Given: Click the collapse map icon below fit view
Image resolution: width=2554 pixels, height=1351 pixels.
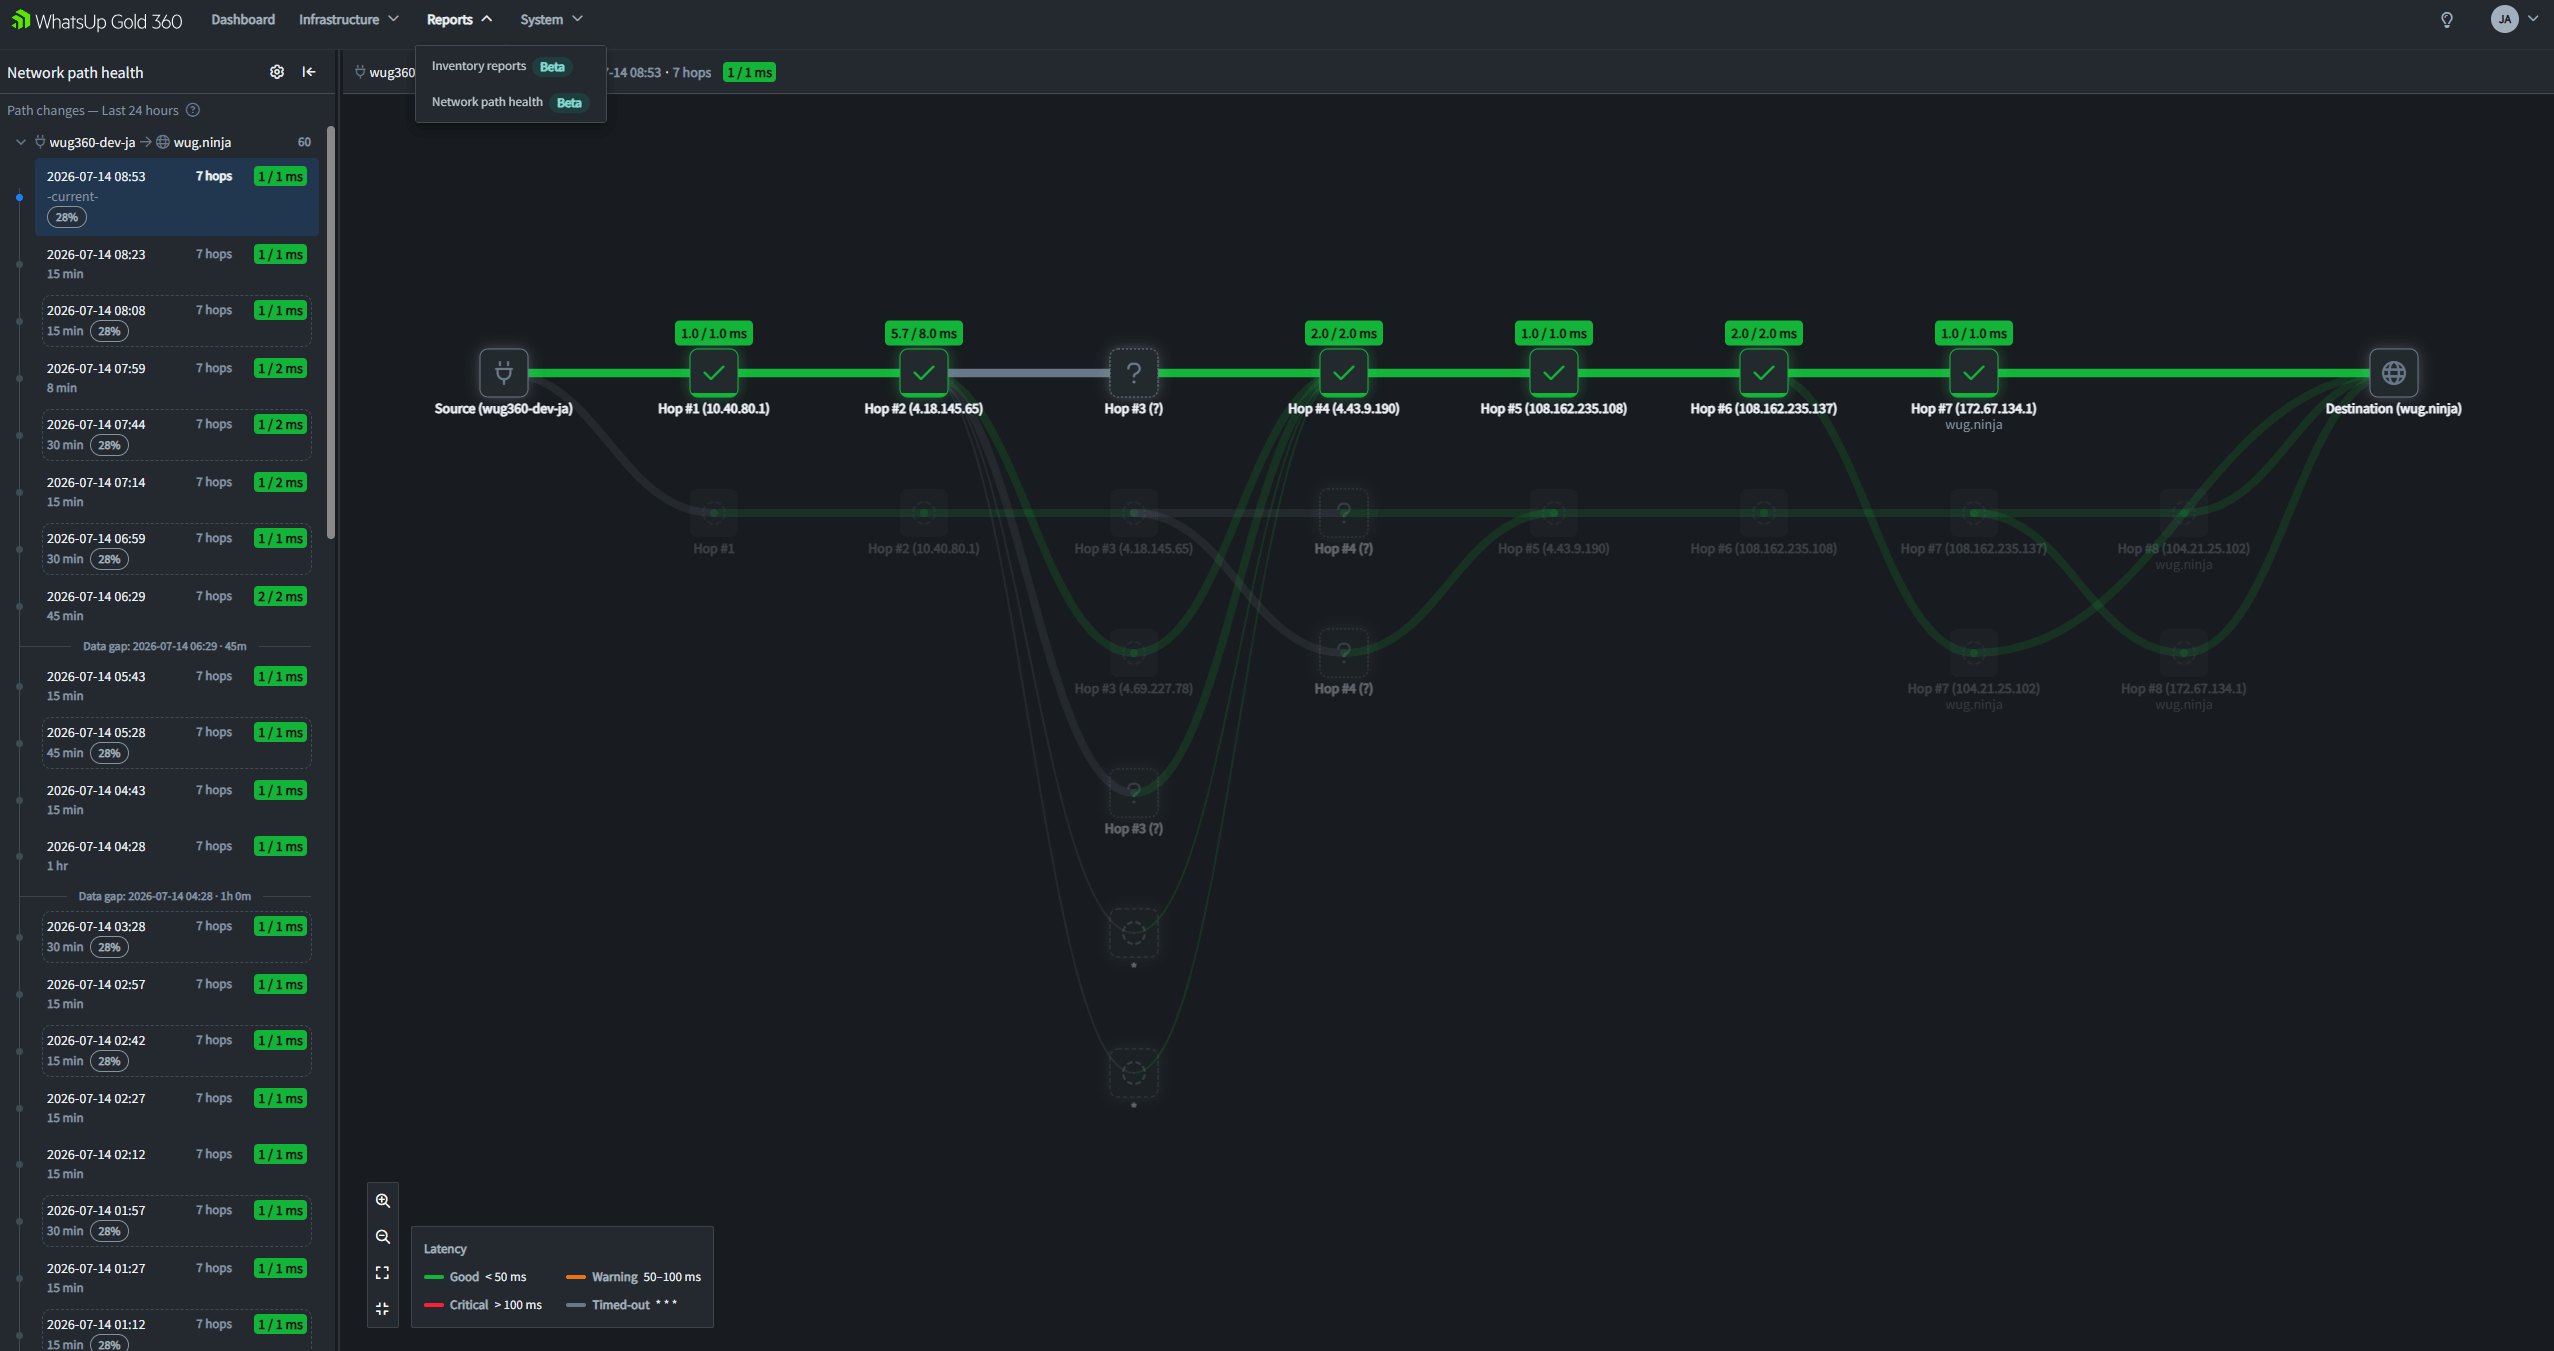Looking at the screenshot, I should point(382,1309).
